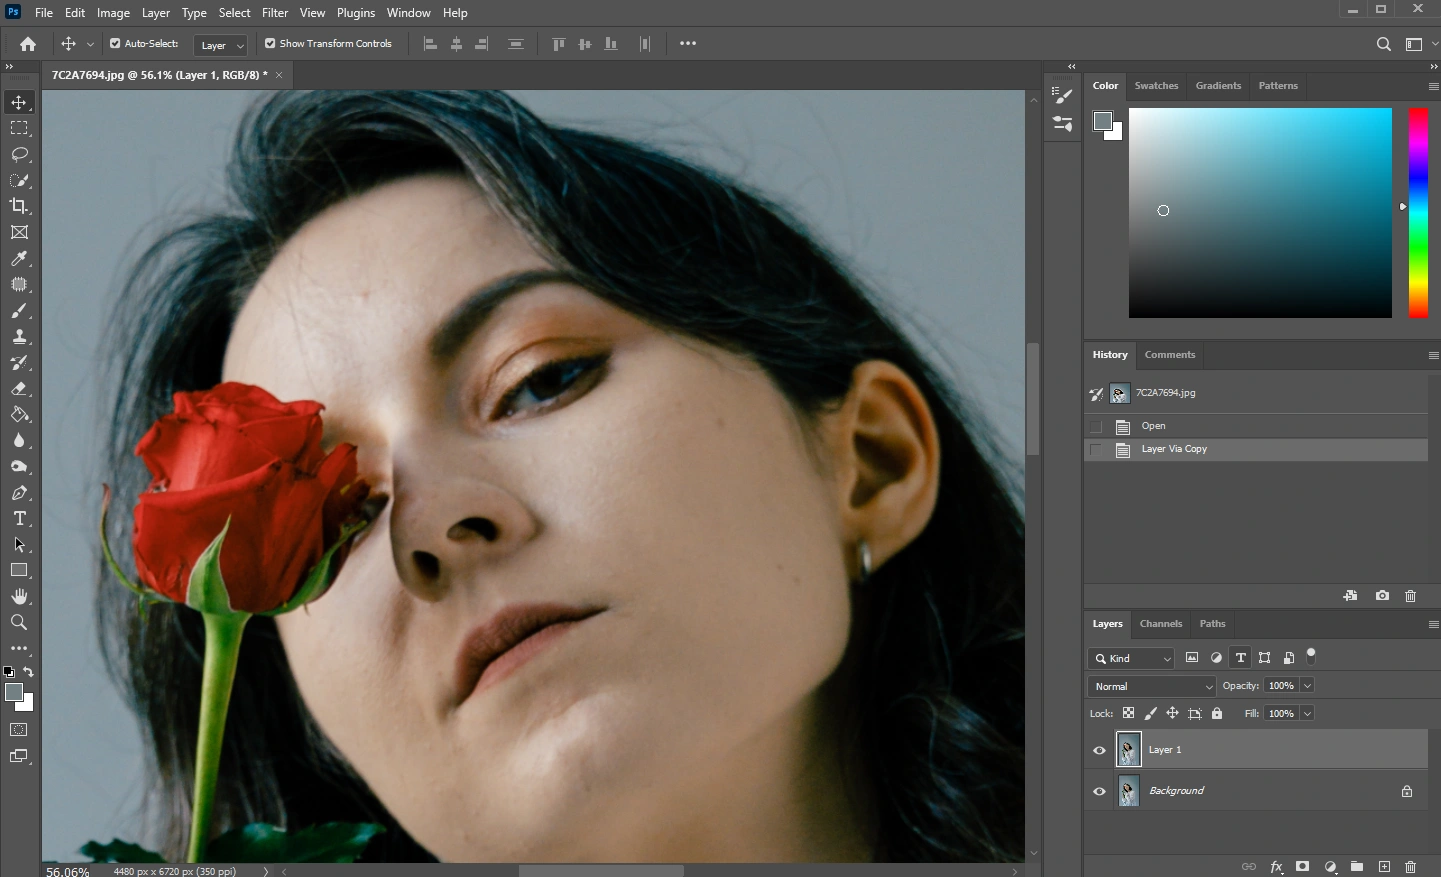Select the Move tool
1441x877 pixels.
(19, 101)
